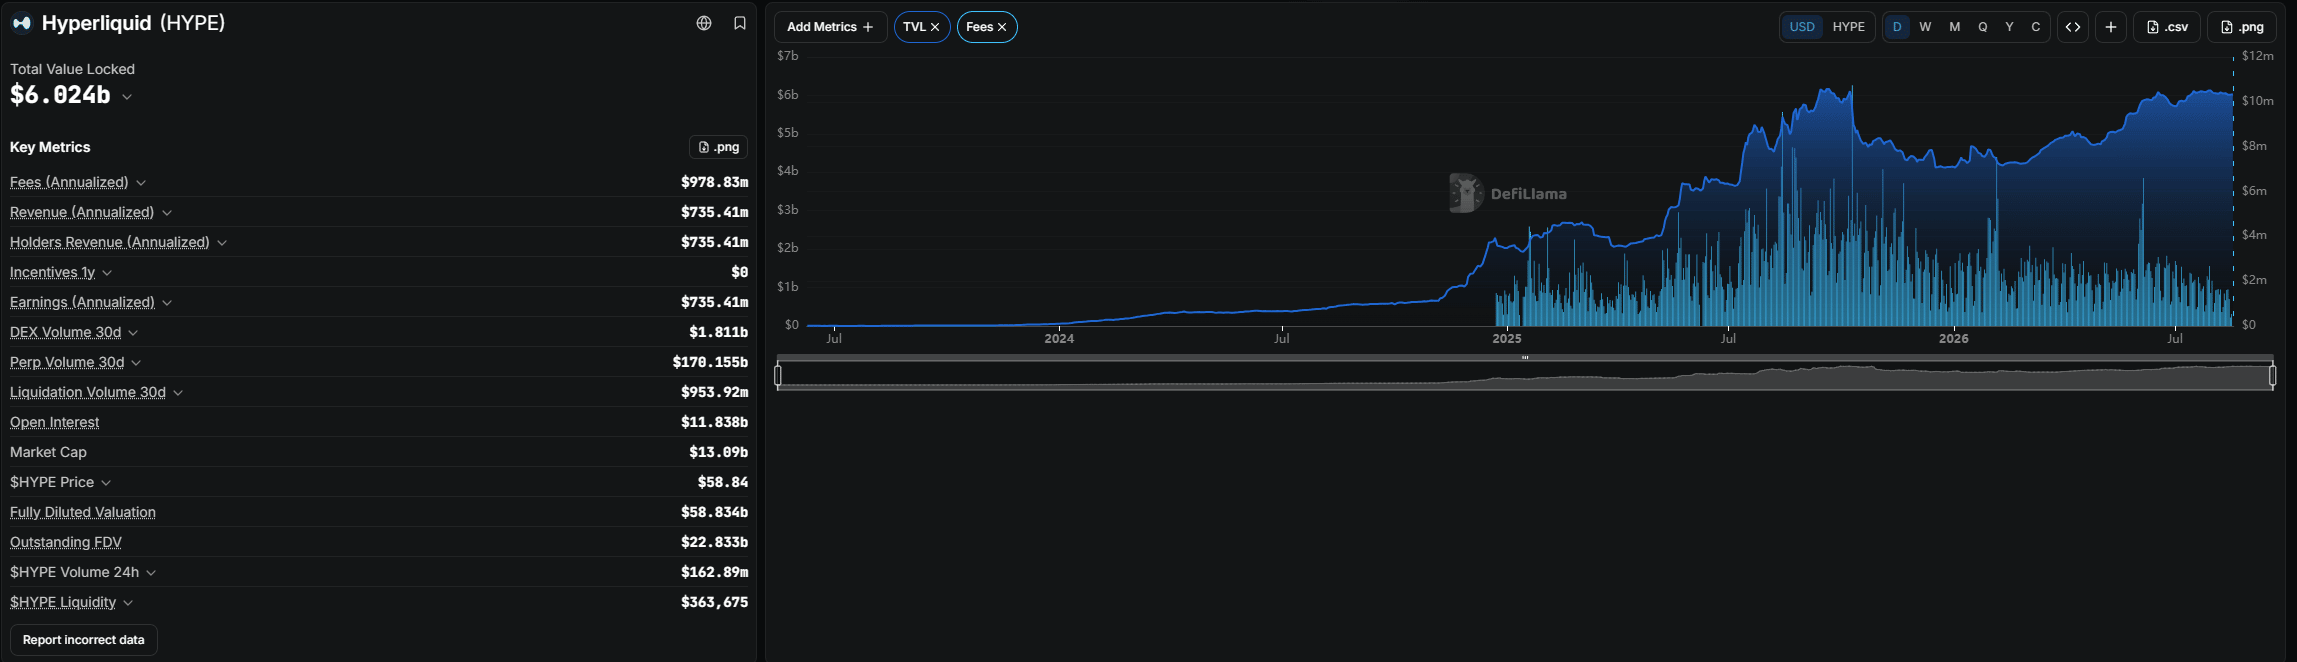Remove the TVL metric chip
This screenshot has height=662, width=2297.
click(x=935, y=27)
